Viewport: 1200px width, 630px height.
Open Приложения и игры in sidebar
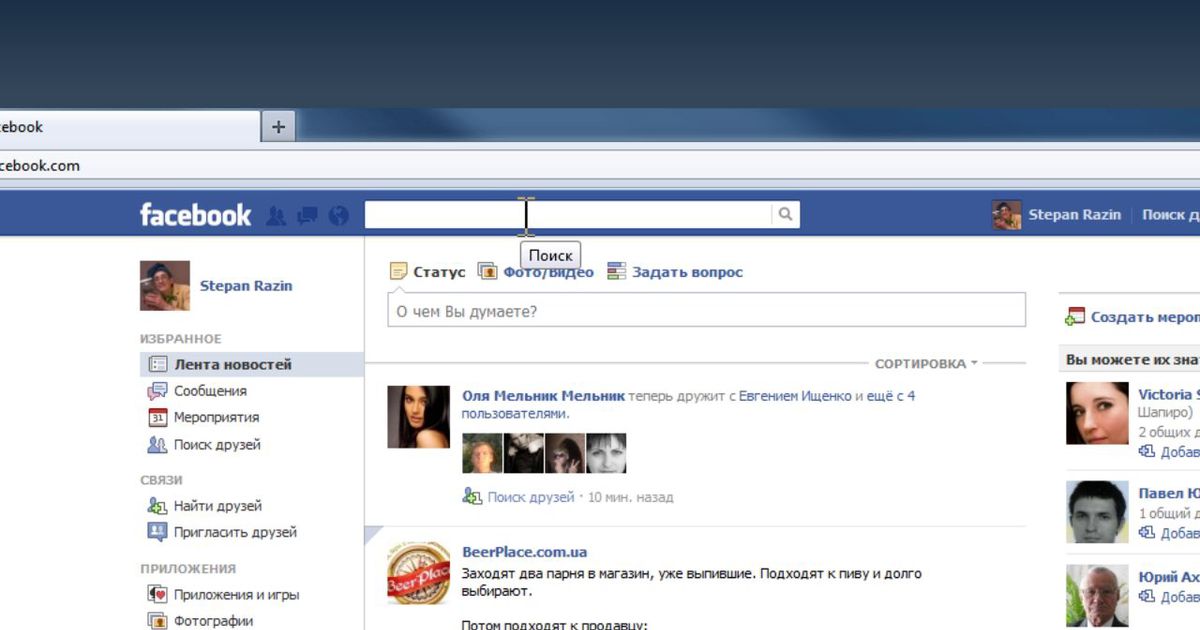pyautogui.click(x=236, y=594)
